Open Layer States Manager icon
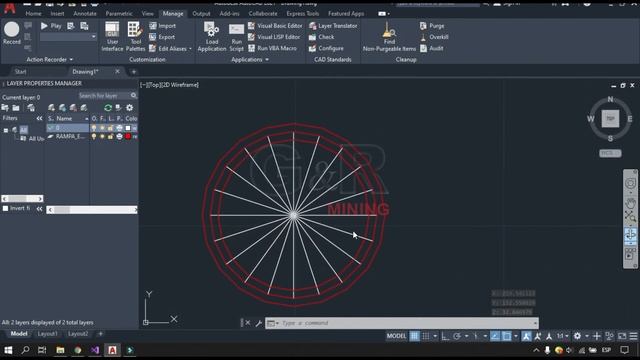 tap(31, 108)
